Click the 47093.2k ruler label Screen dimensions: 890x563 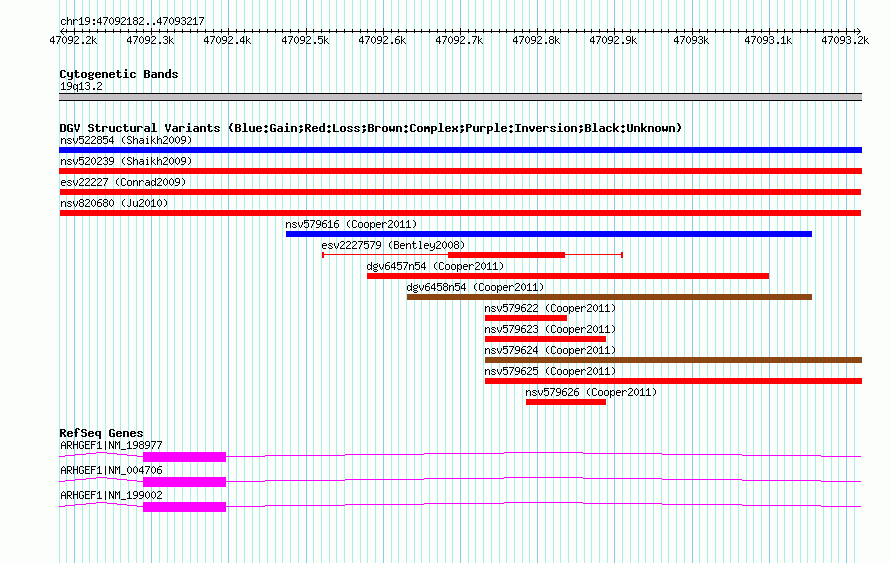845,40
